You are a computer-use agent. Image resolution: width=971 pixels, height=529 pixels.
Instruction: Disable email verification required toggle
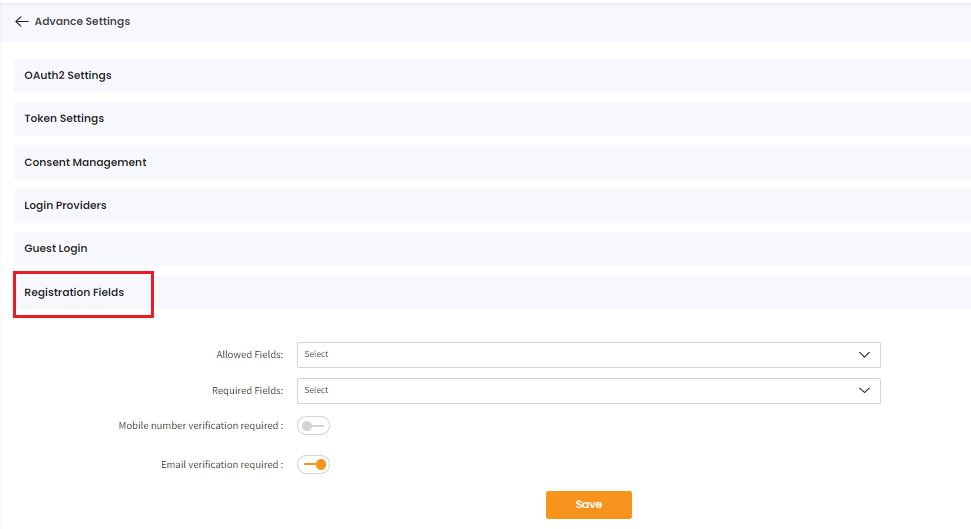pyautogui.click(x=313, y=464)
